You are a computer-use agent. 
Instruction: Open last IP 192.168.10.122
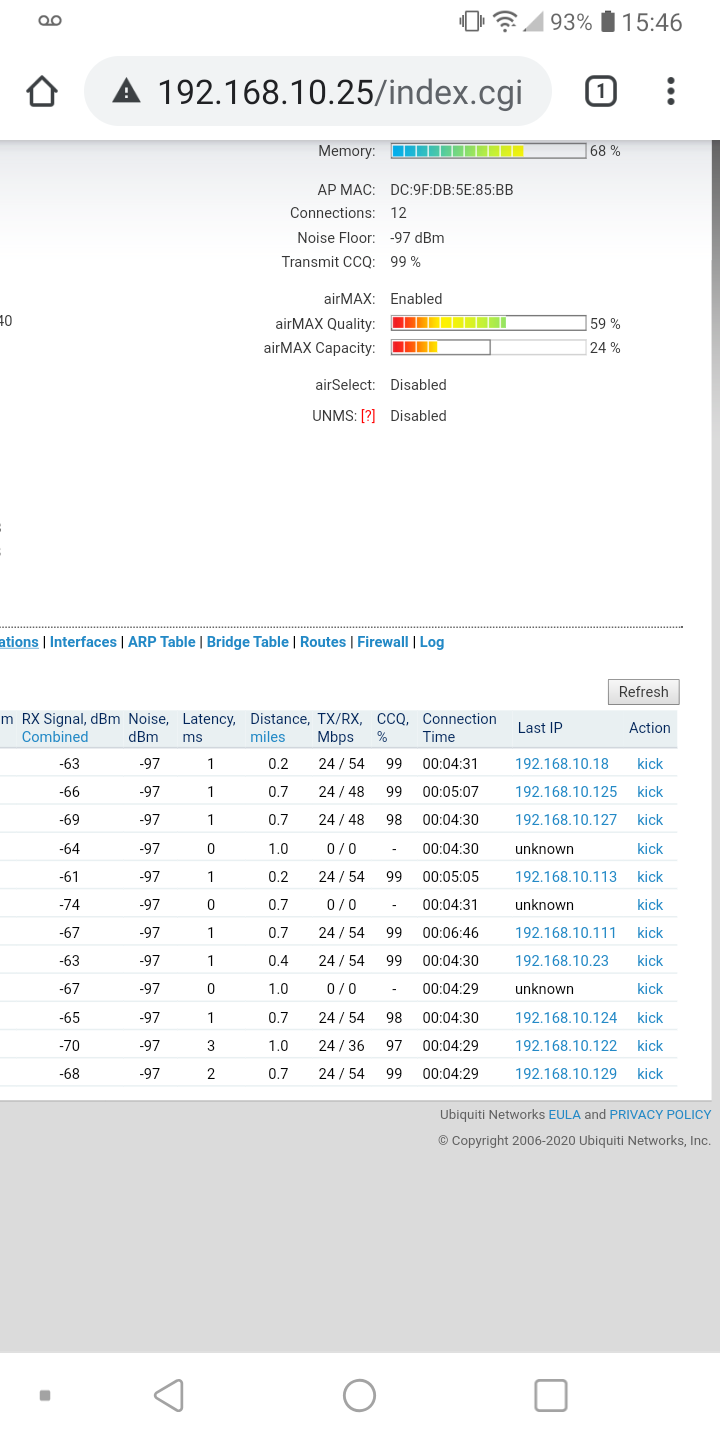click(566, 1046)
